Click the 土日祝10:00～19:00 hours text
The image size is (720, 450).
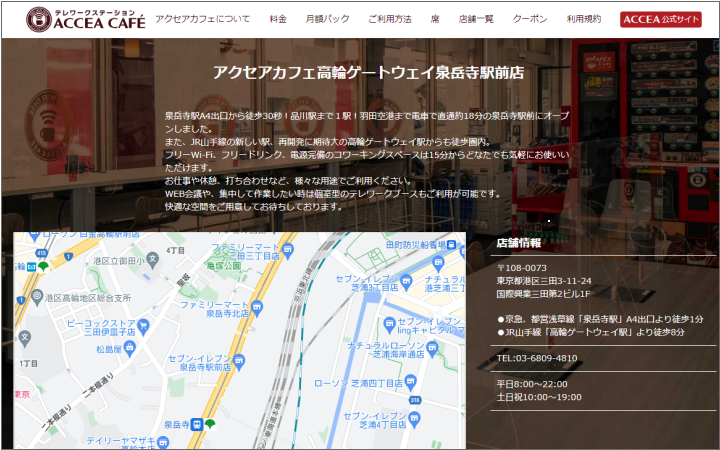[x=539, y=397]
